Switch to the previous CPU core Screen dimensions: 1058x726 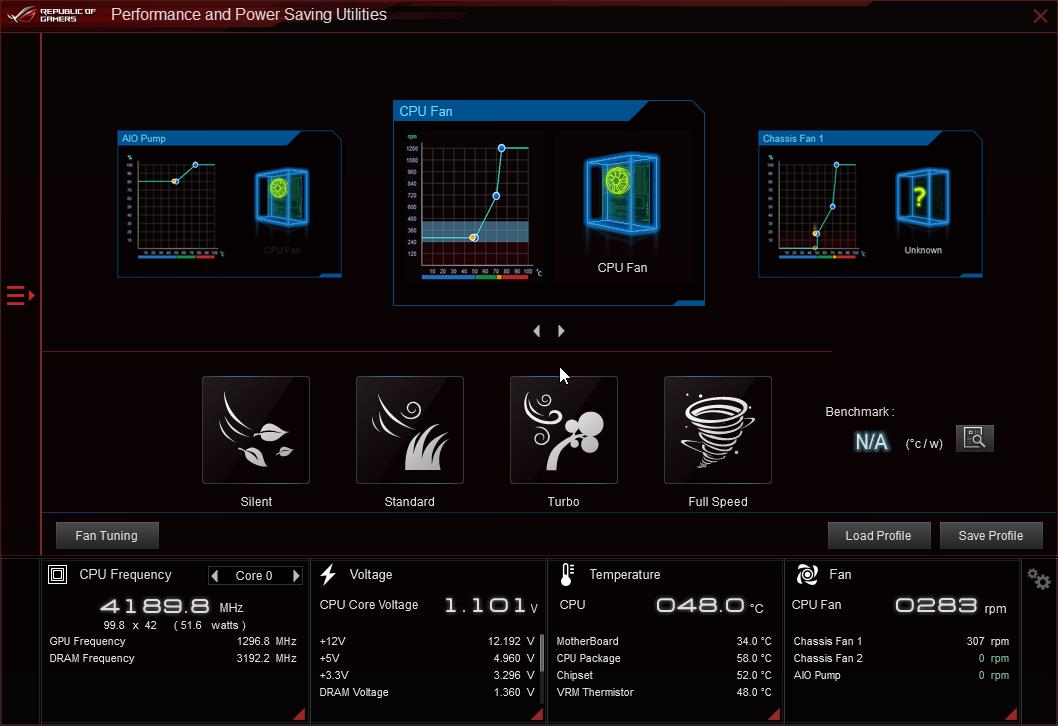215,576
